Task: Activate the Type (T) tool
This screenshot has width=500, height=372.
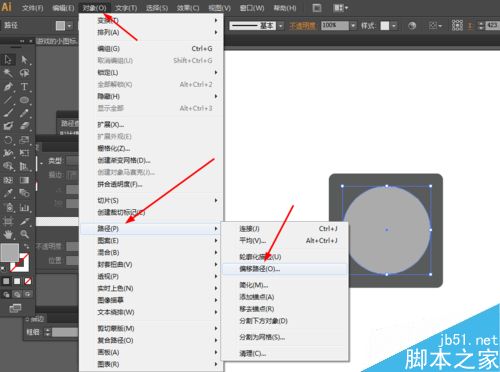Action: point(24,87)
